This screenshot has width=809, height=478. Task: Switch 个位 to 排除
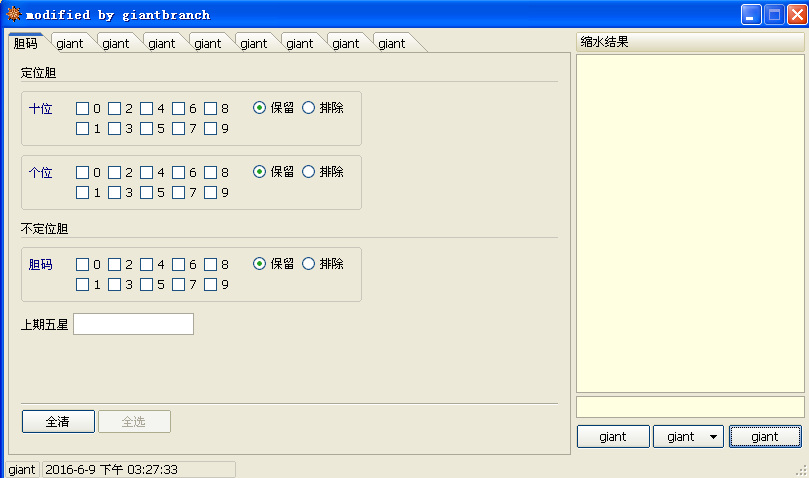309,171
